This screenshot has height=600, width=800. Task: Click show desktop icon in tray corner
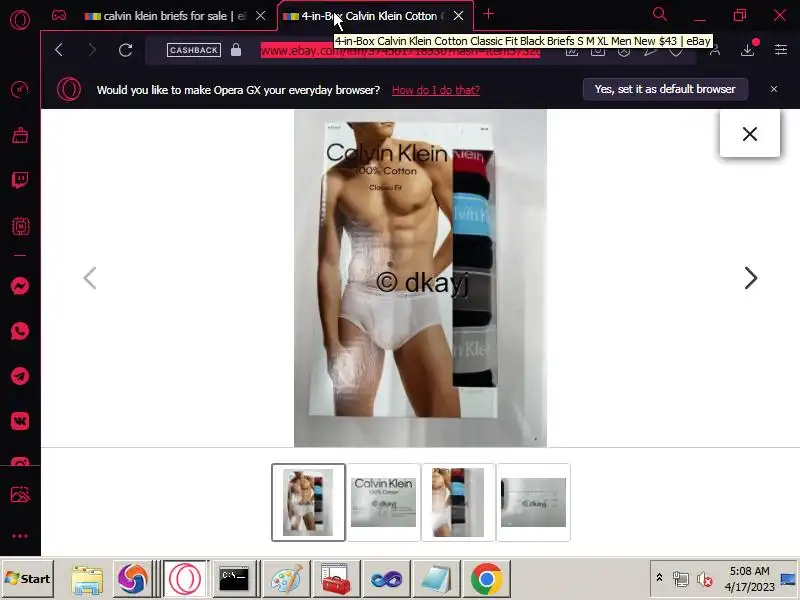click(x=789, y=579)
